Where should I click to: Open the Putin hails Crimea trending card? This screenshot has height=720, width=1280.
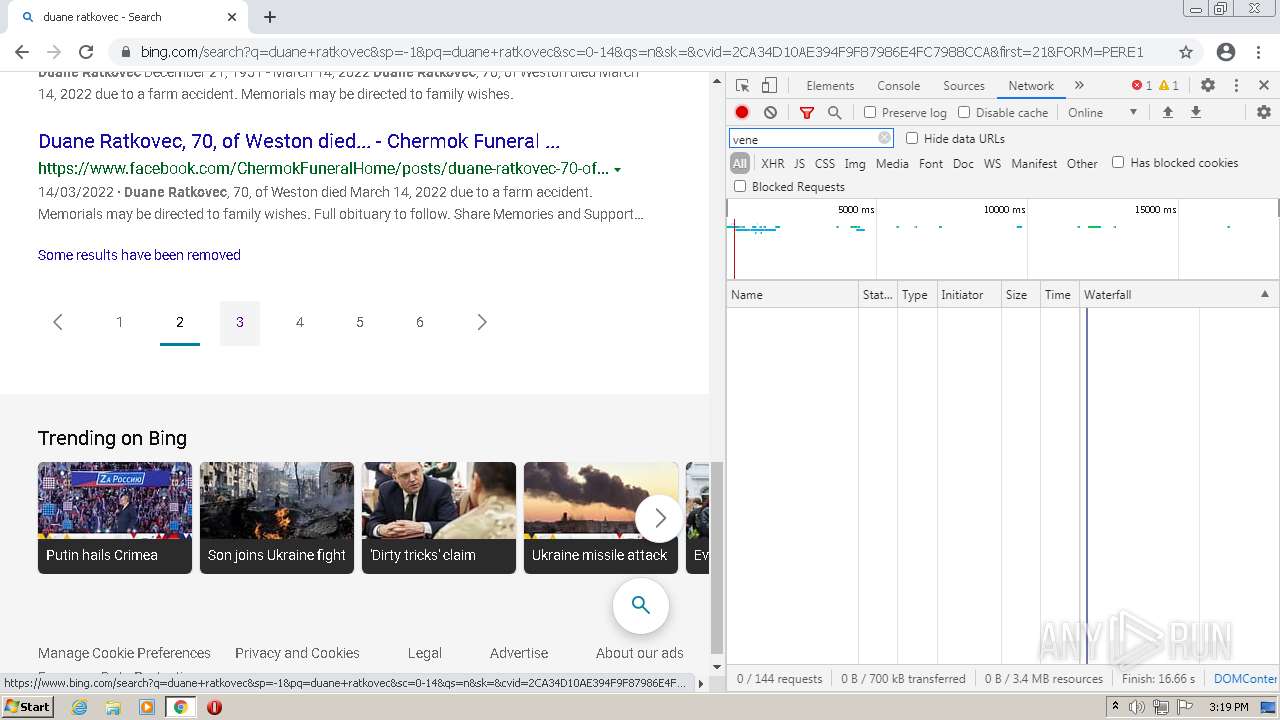coord(115,518)
